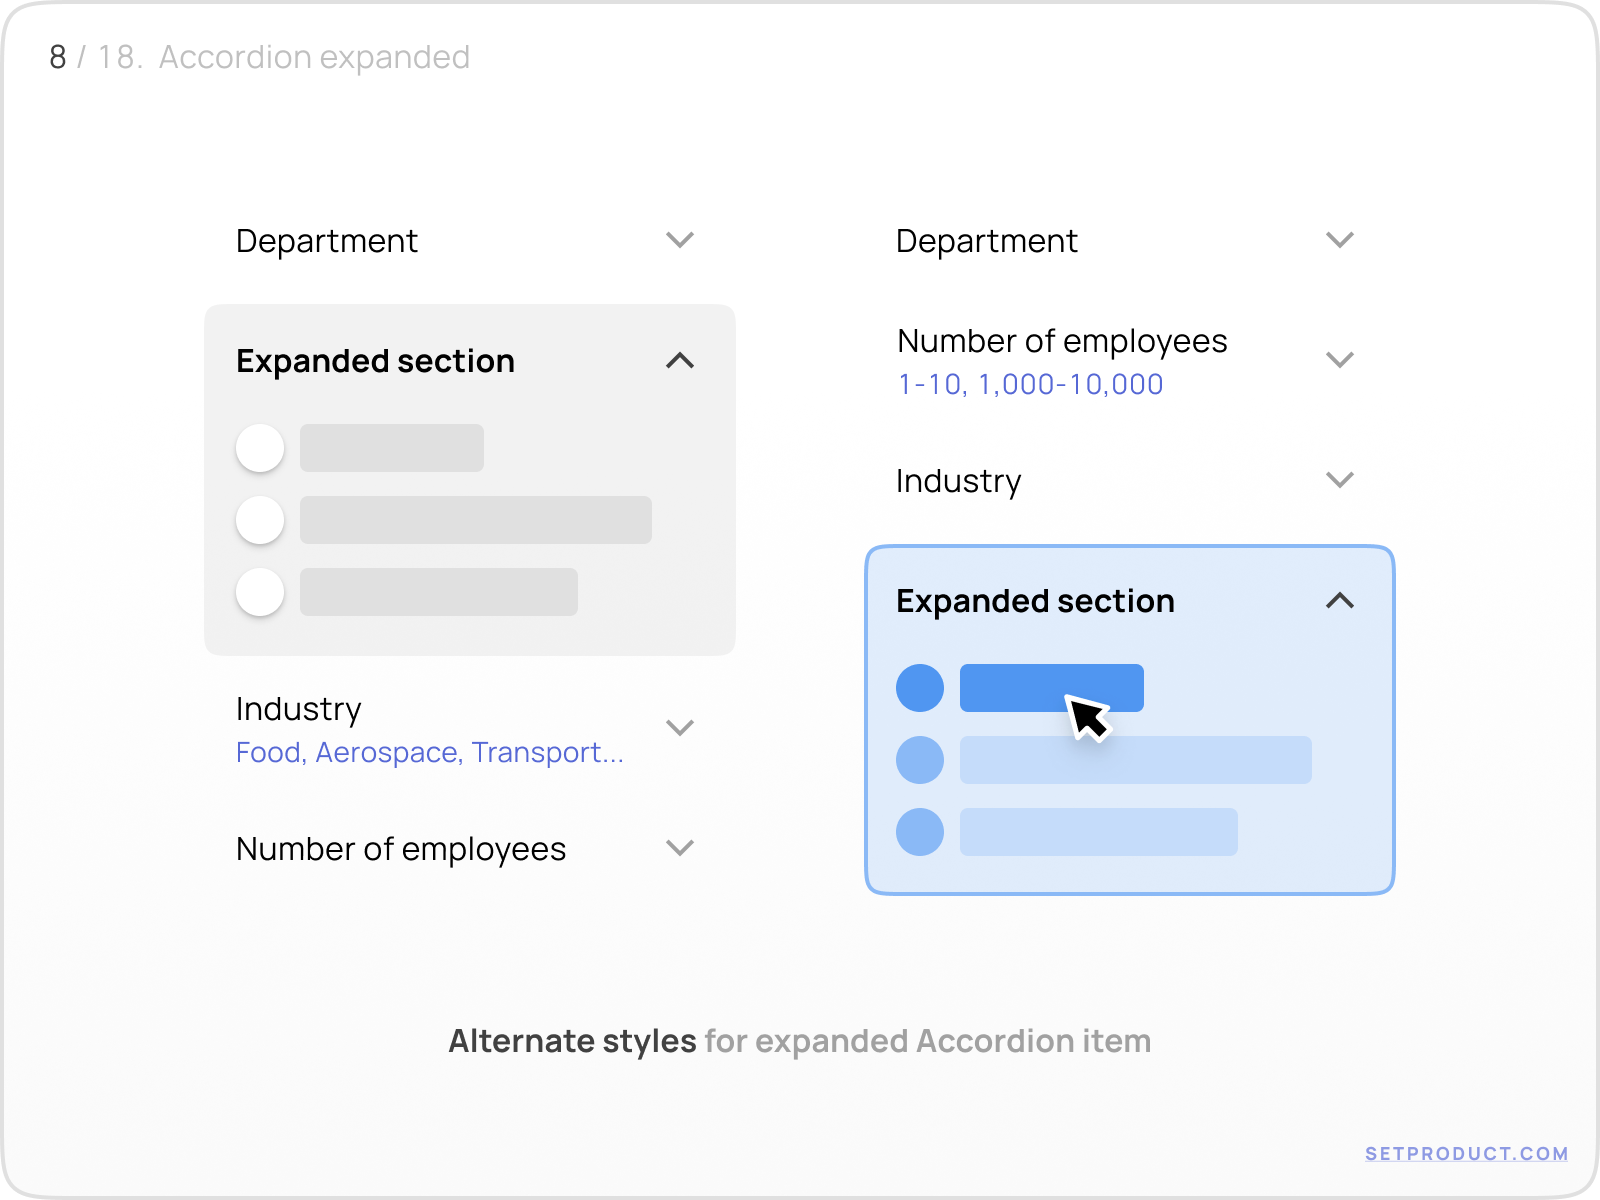Click the Industry chevron in right column
The width and height of the screenshot is (1600, 1200).
pyautogui.click(x=1341, y=480)
